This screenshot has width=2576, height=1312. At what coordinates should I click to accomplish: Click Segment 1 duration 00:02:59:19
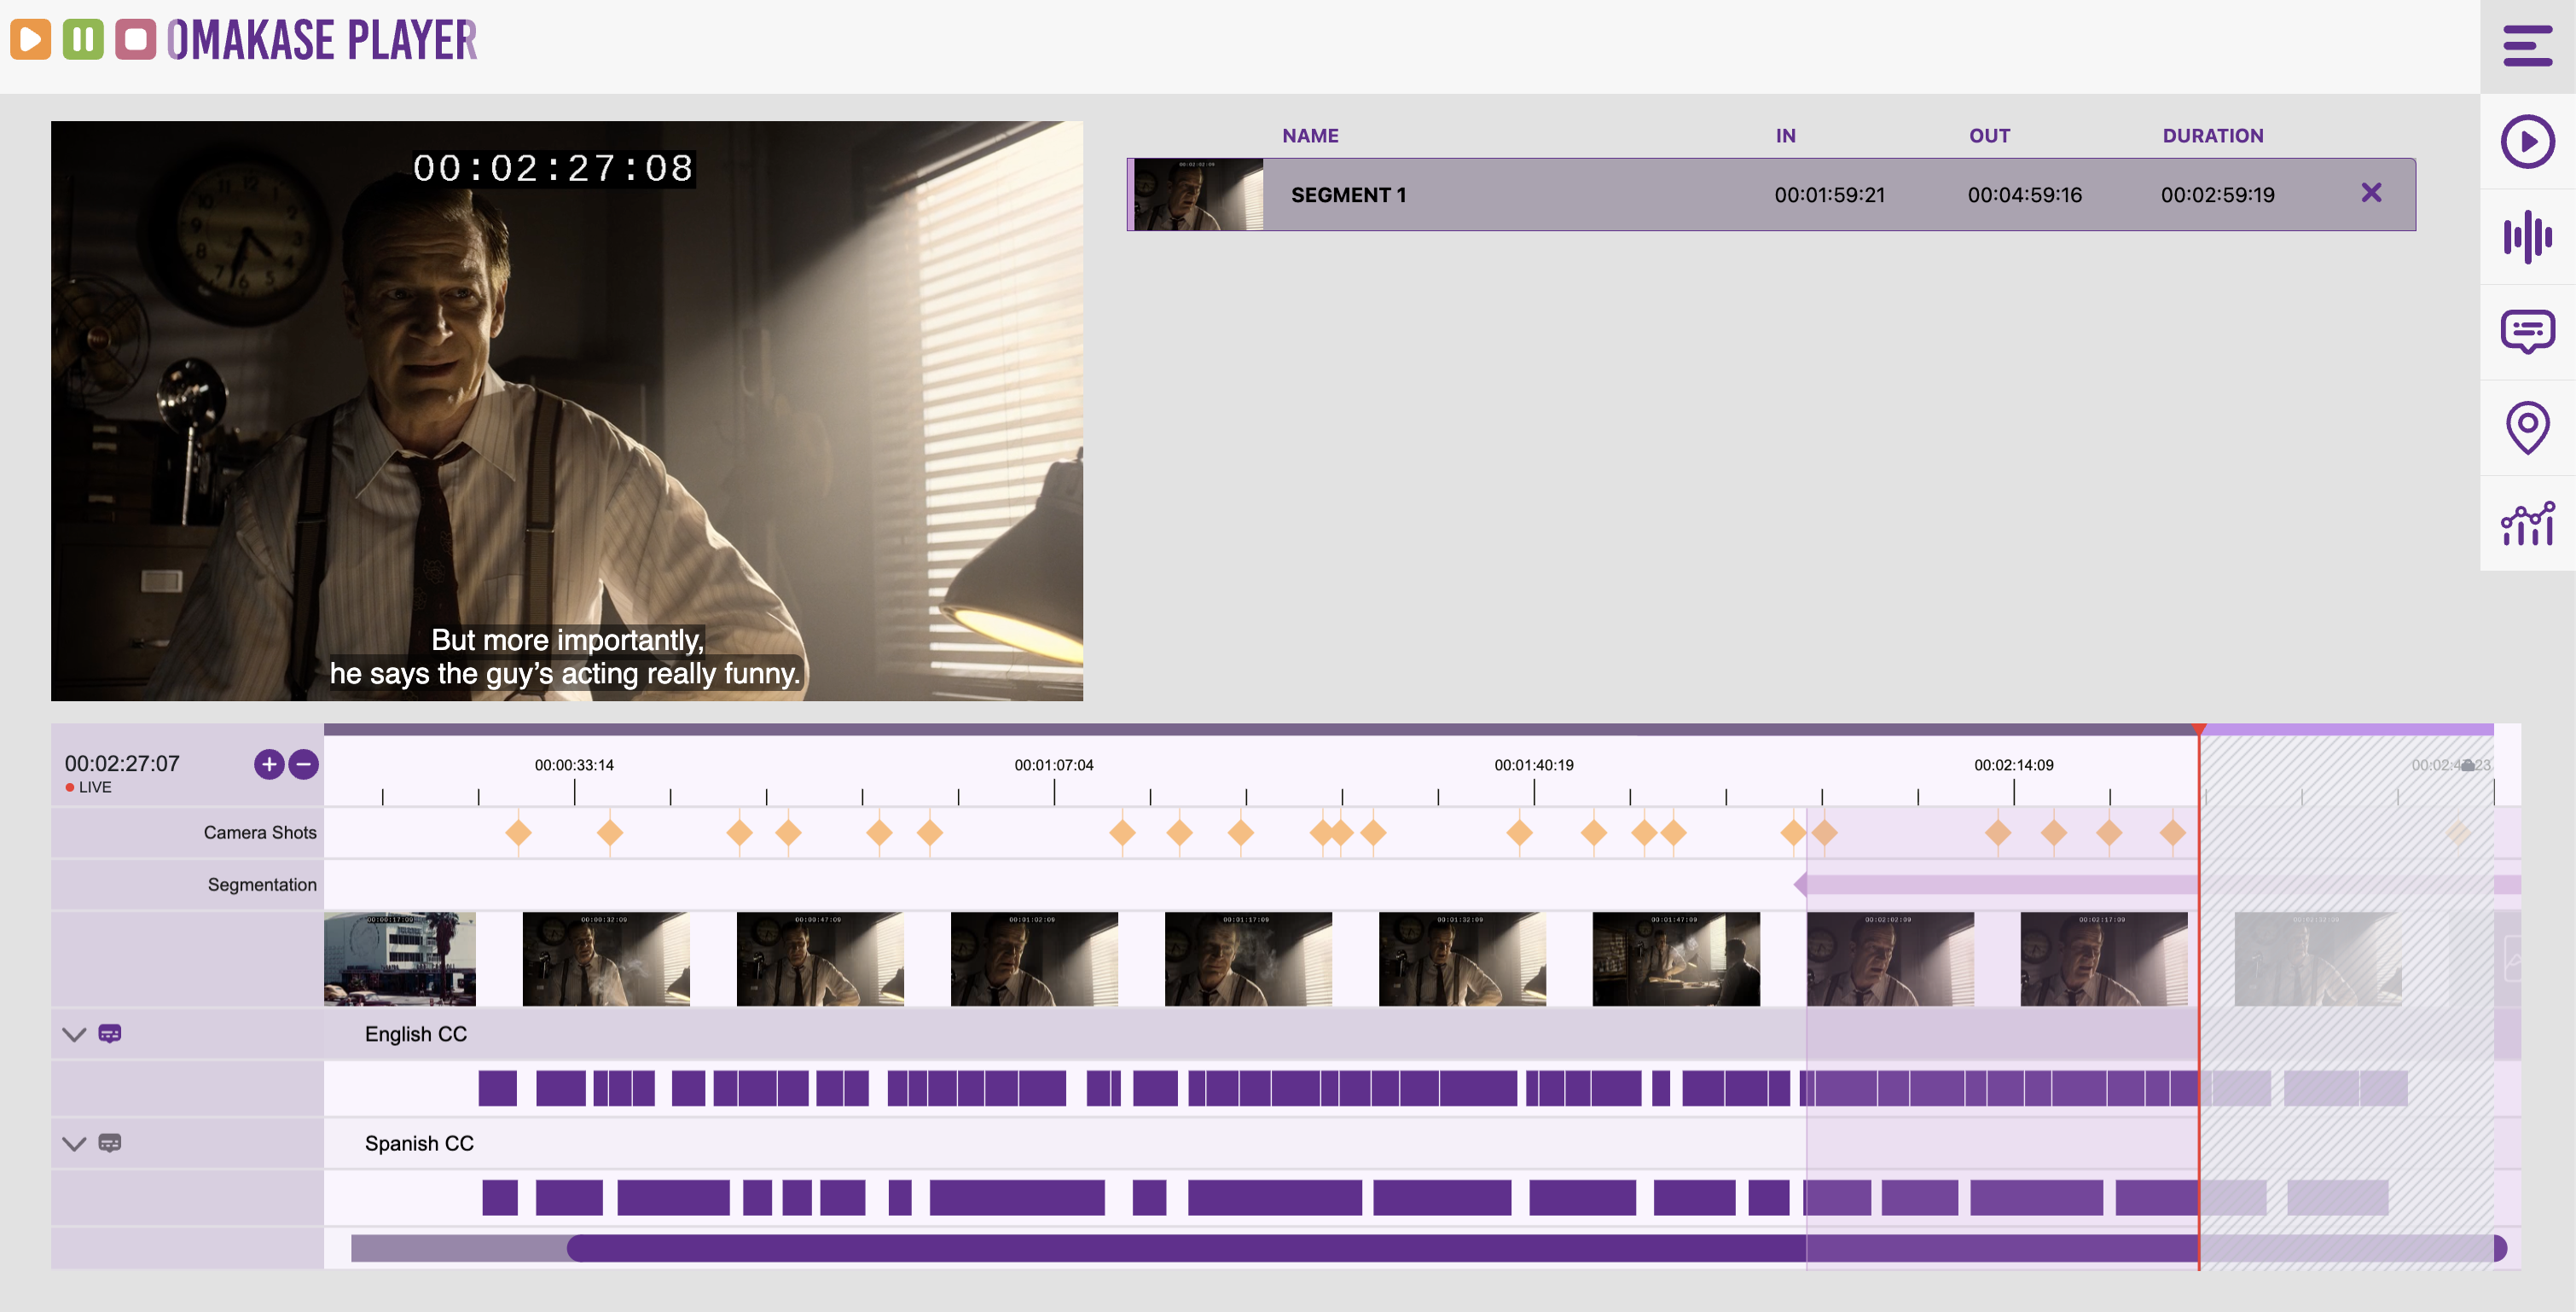[2217, 195]
